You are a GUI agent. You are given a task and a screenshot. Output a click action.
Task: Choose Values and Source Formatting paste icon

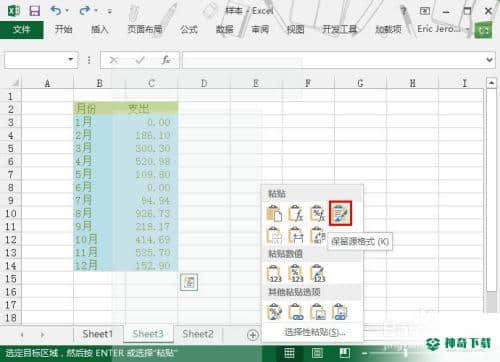[x=318, y=274]
